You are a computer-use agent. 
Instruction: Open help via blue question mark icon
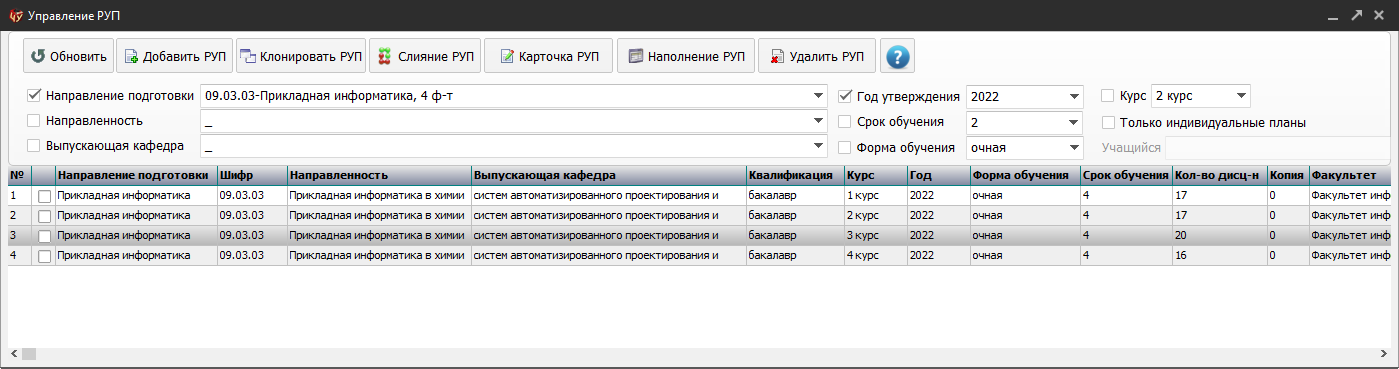897,56
